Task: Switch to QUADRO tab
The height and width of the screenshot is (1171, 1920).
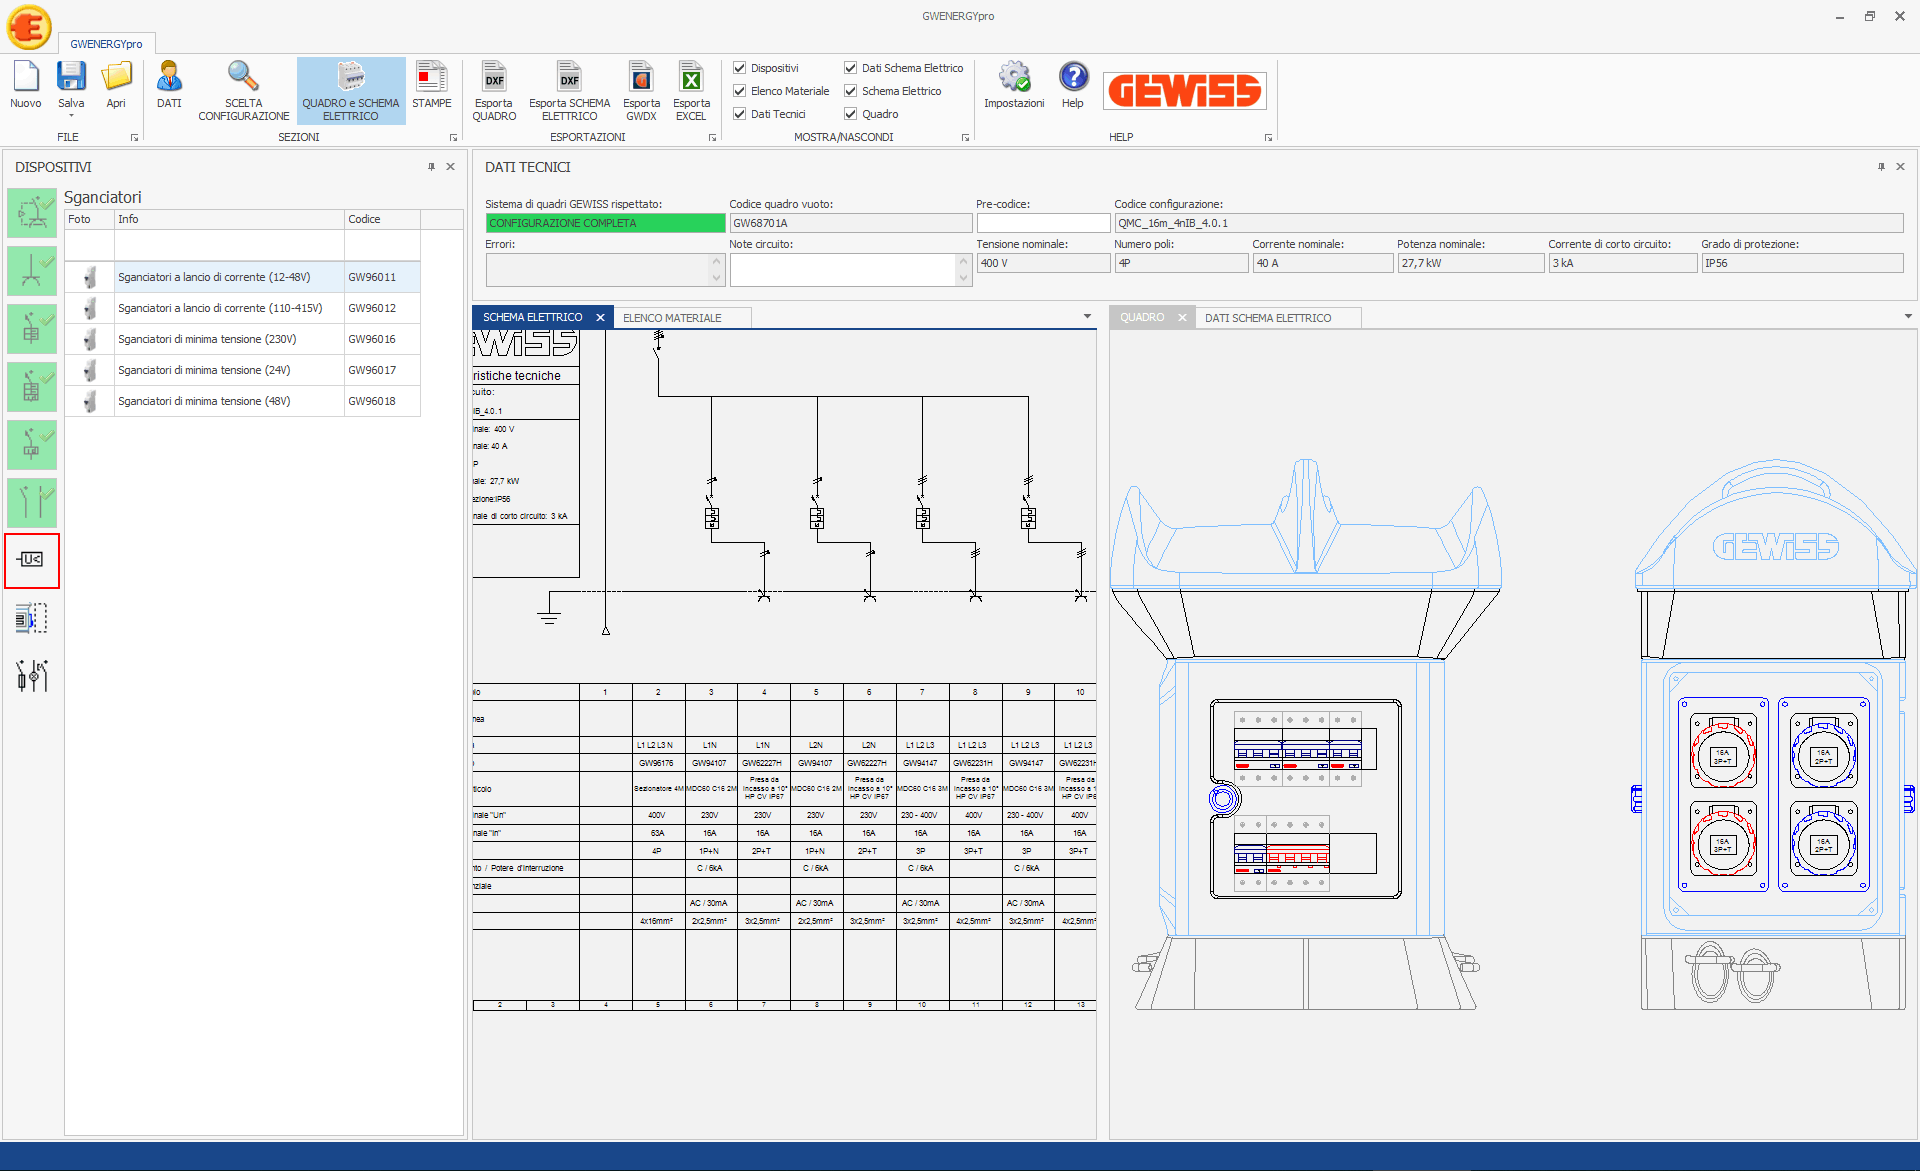Action: click(x=1142, y=317)
